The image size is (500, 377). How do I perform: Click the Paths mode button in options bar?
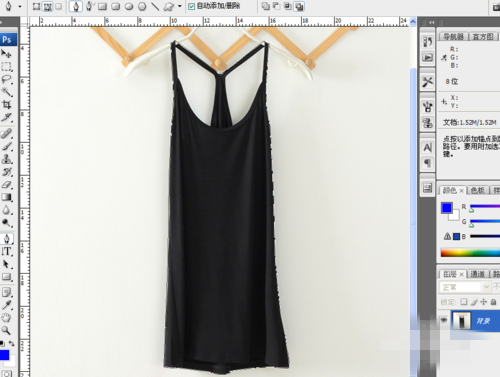pos(48,6)
